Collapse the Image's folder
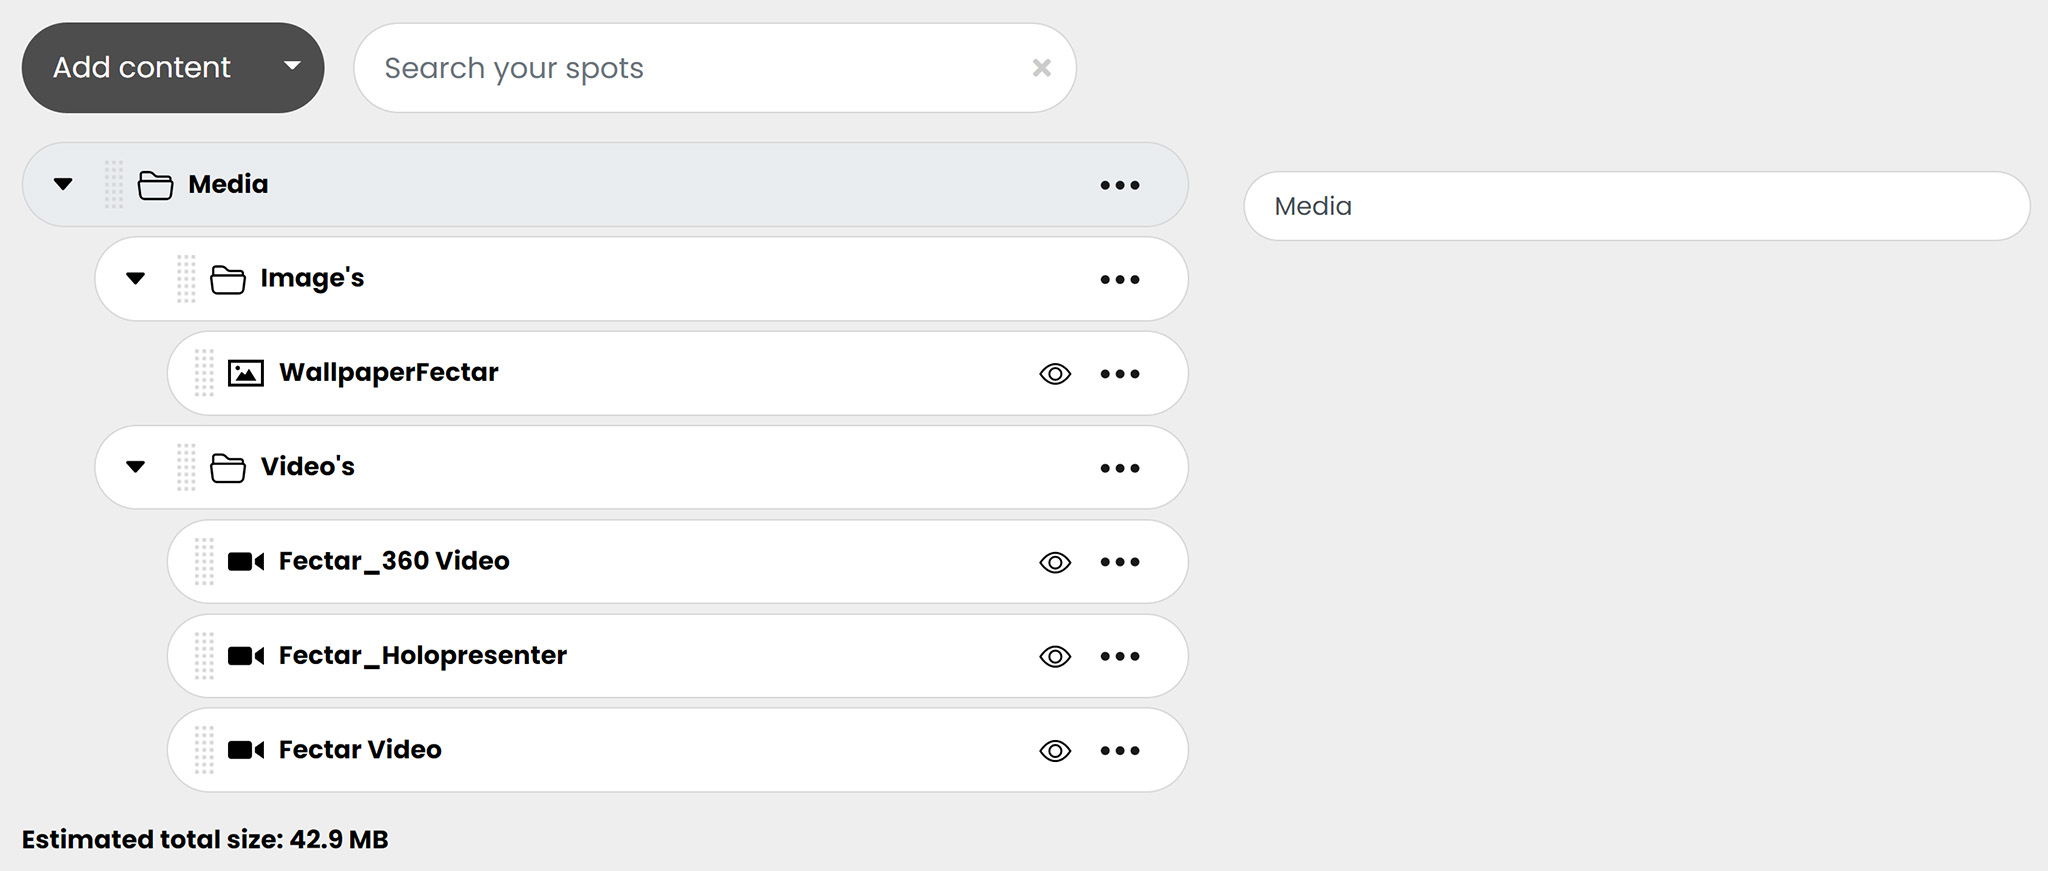This screenshot has height=871, width=2048. click(136, 278)
